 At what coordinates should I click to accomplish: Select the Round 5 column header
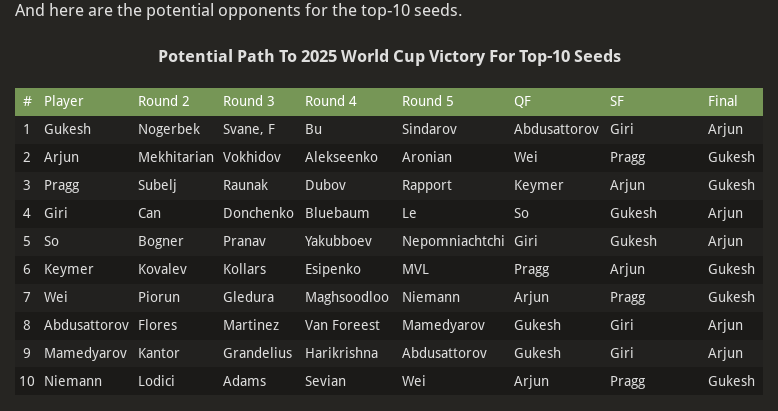427,101
